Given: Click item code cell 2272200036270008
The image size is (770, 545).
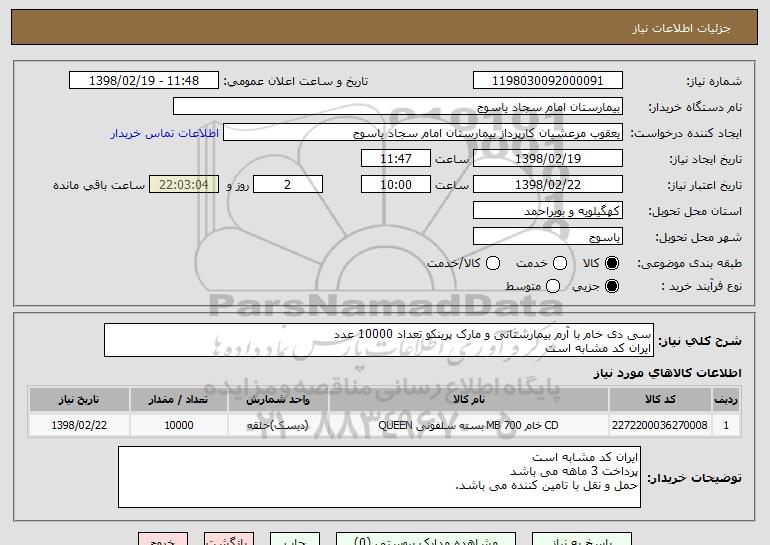Looking at the screenshot, I should [660, 425].
